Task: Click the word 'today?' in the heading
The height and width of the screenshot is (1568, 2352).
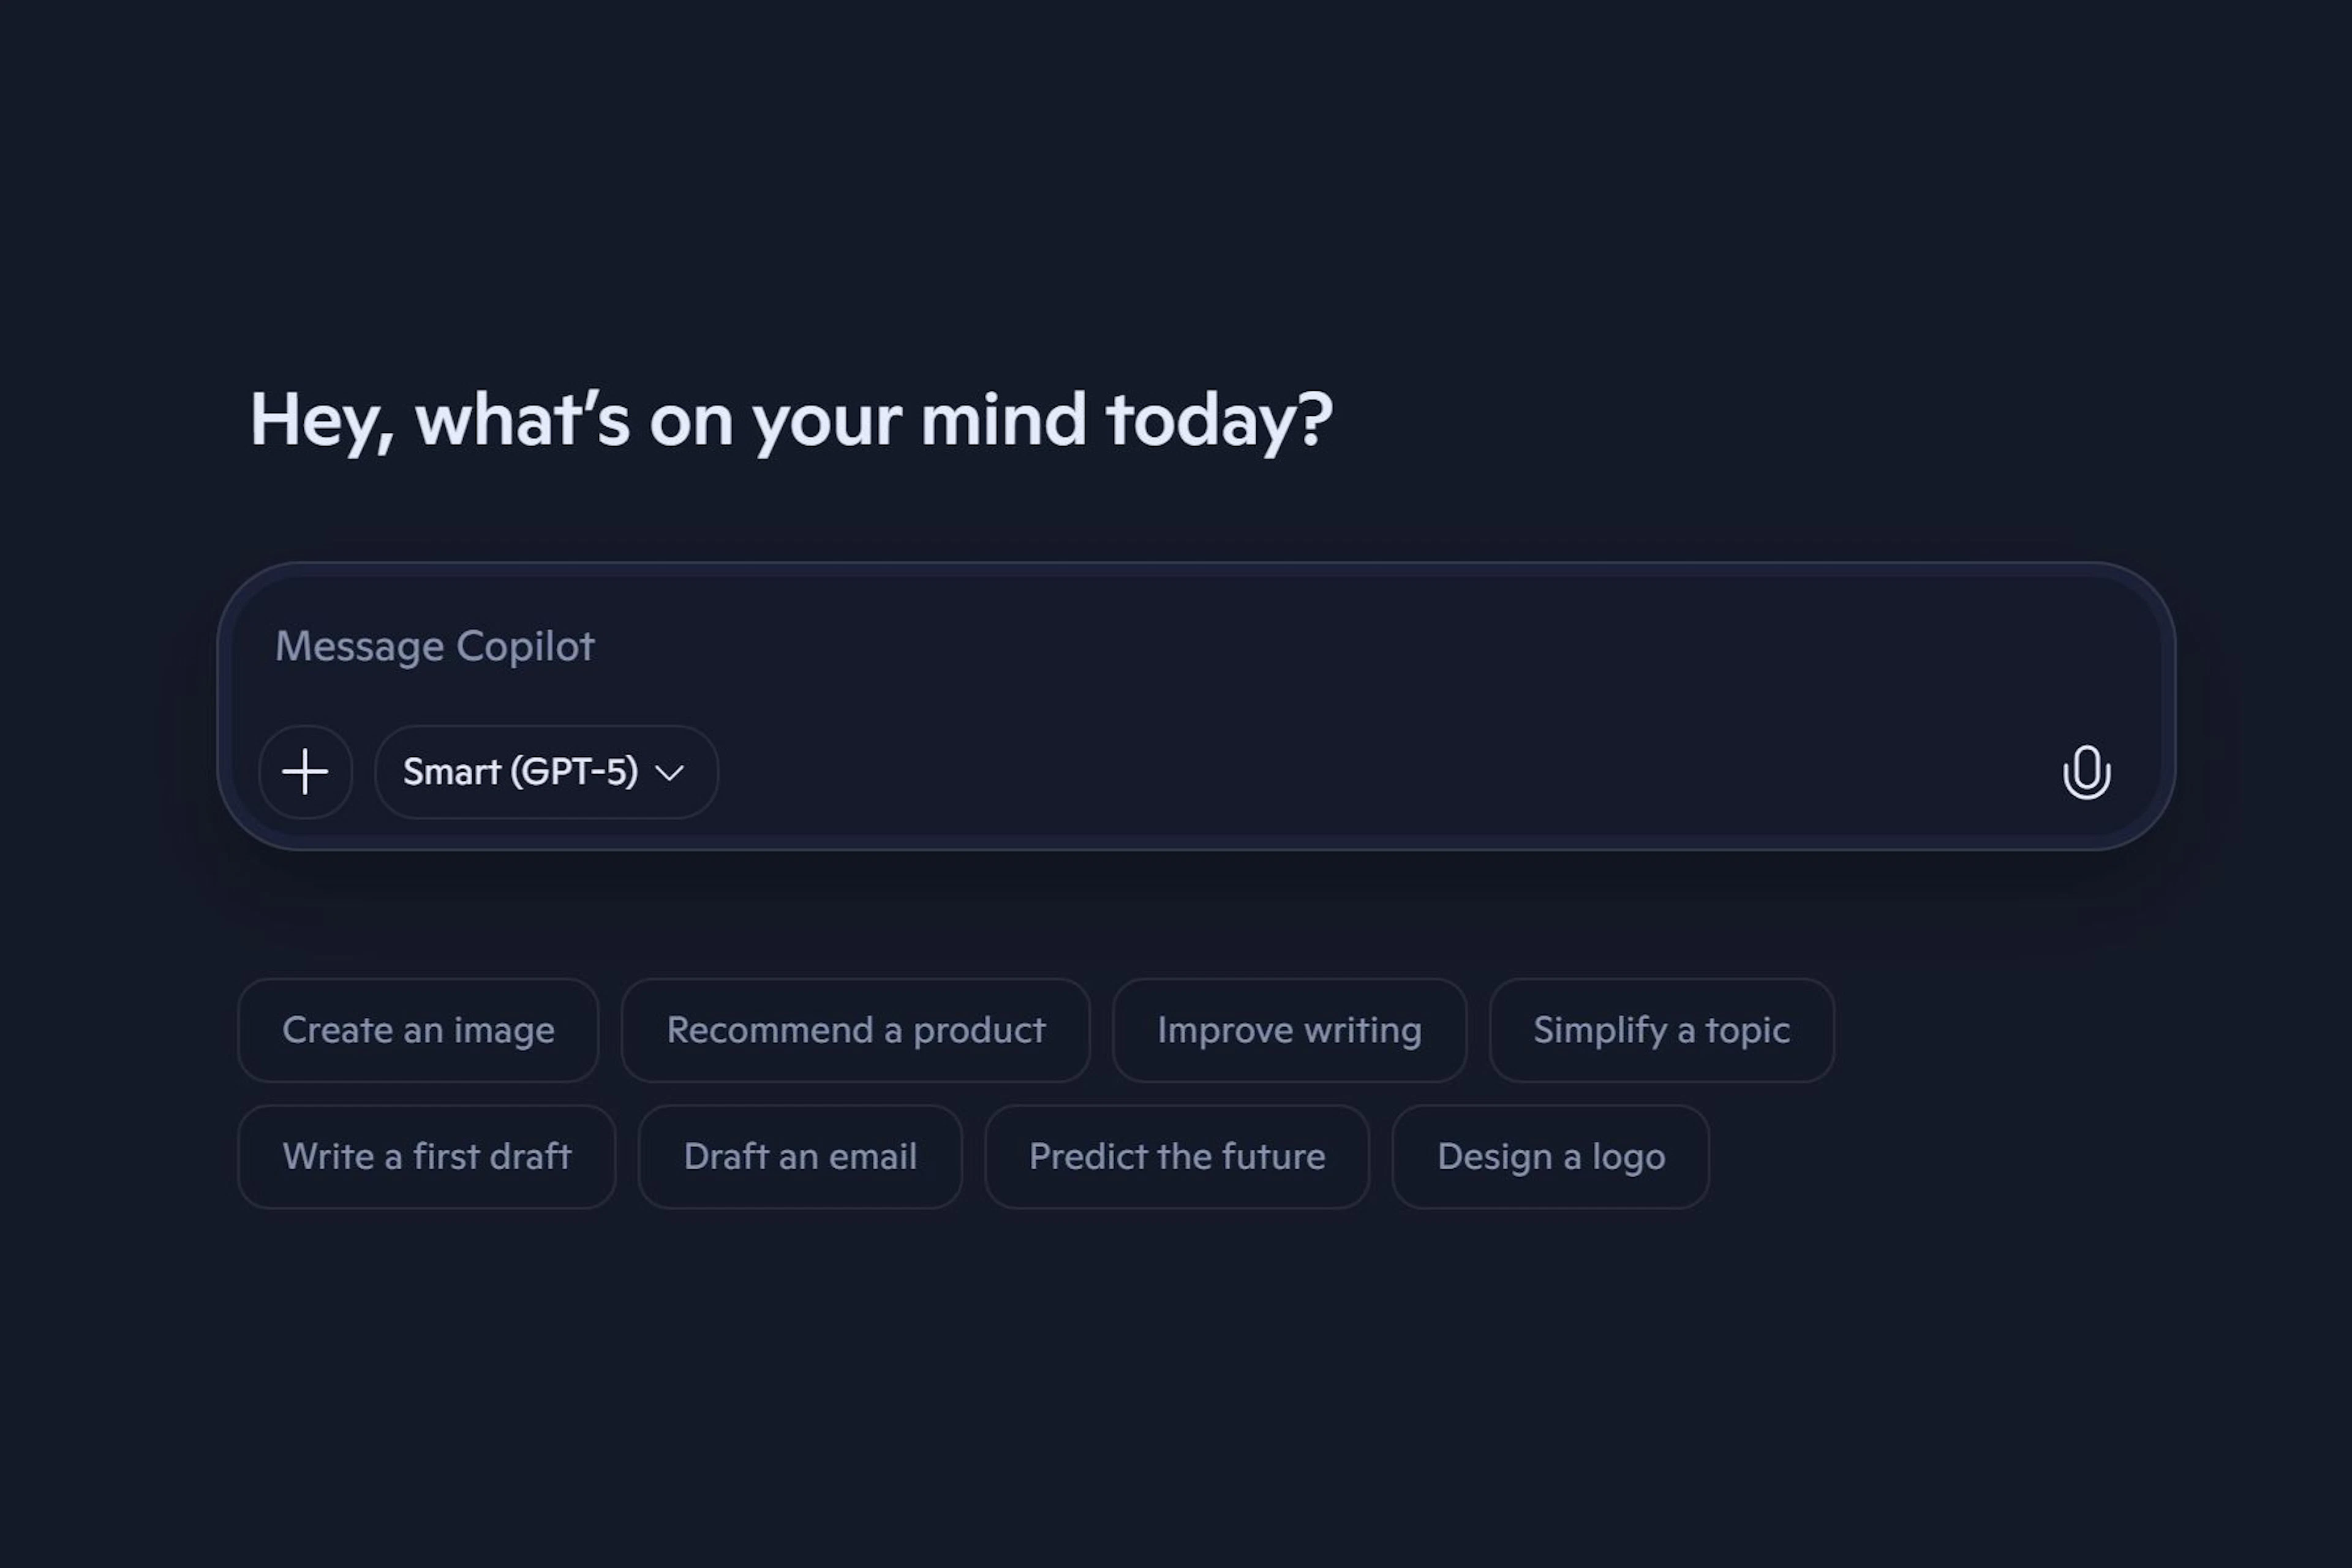Action: tap(1218, 420)
